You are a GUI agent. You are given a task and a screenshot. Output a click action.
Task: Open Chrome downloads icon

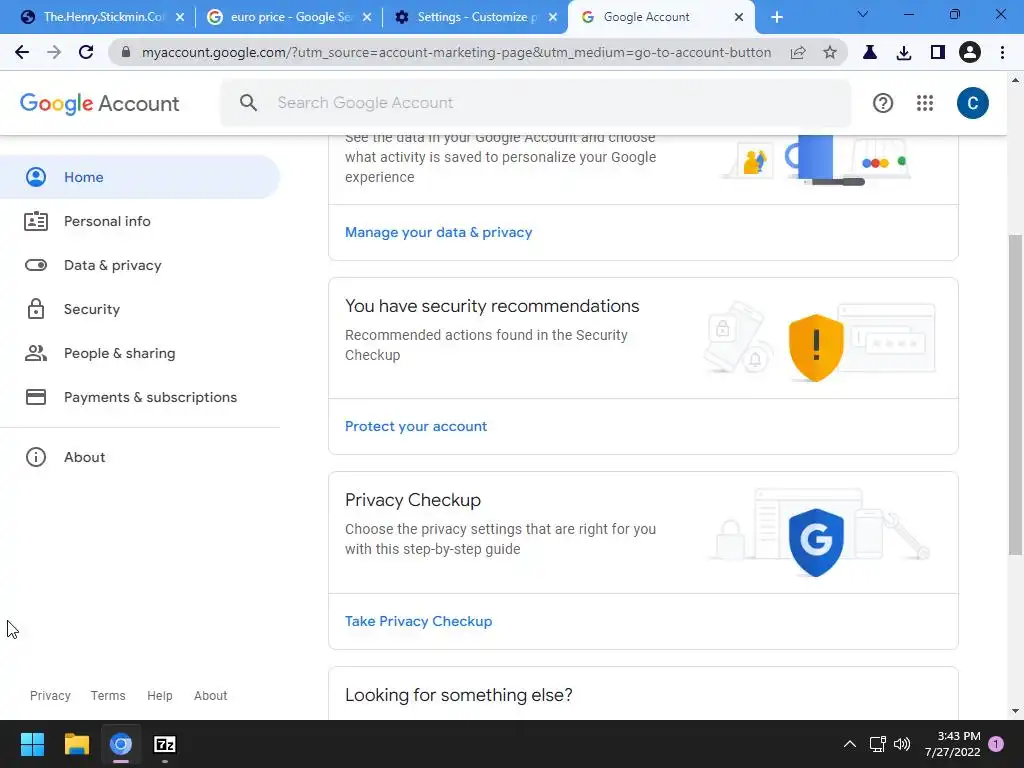pyautogui.click(x=904, y=52)
